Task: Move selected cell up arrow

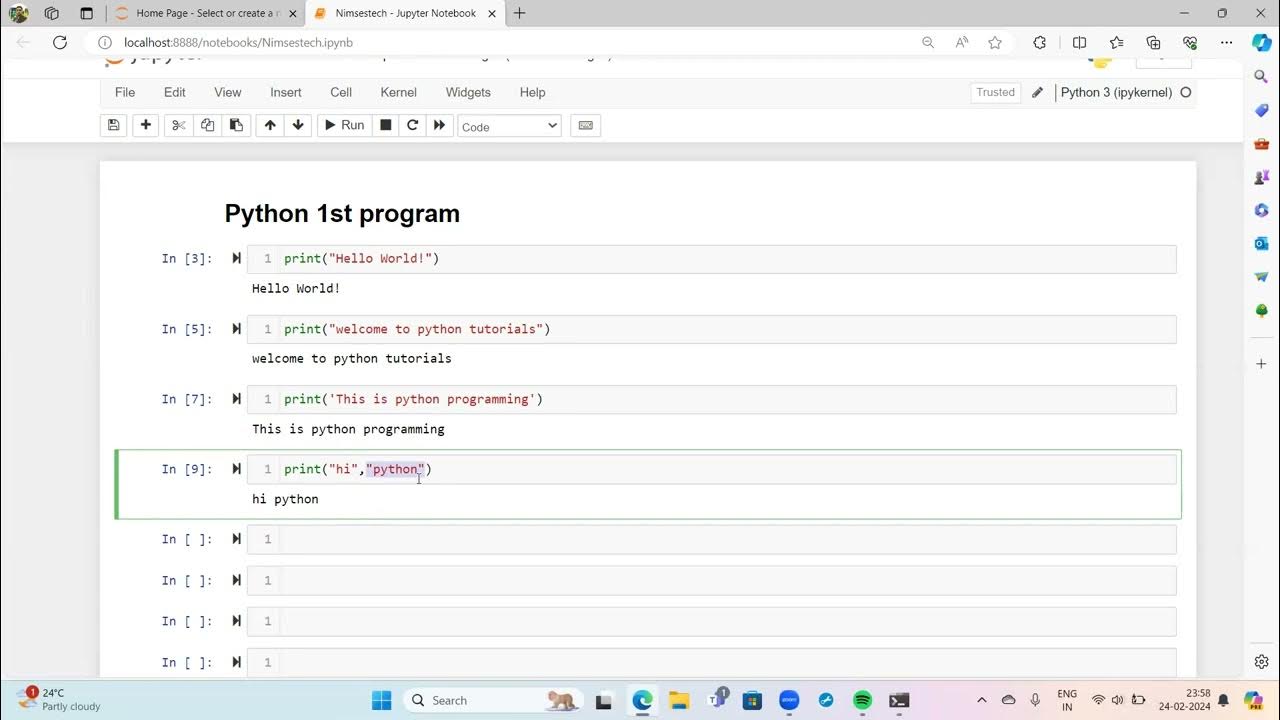Action: 270,125
